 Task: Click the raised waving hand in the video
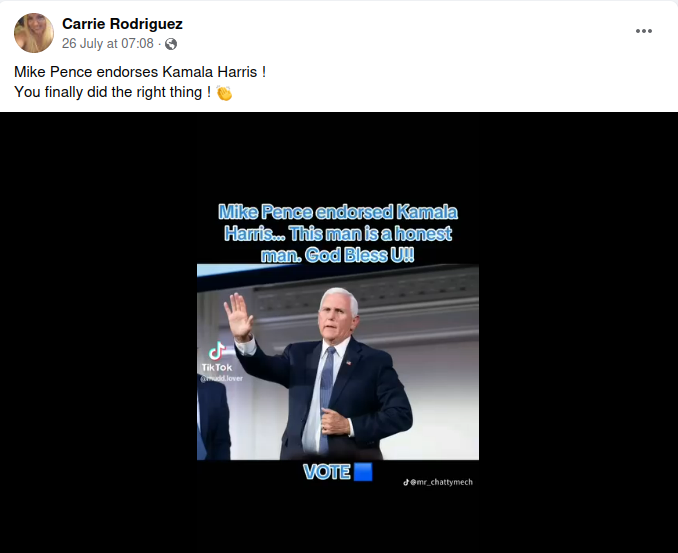click(238, 316)
